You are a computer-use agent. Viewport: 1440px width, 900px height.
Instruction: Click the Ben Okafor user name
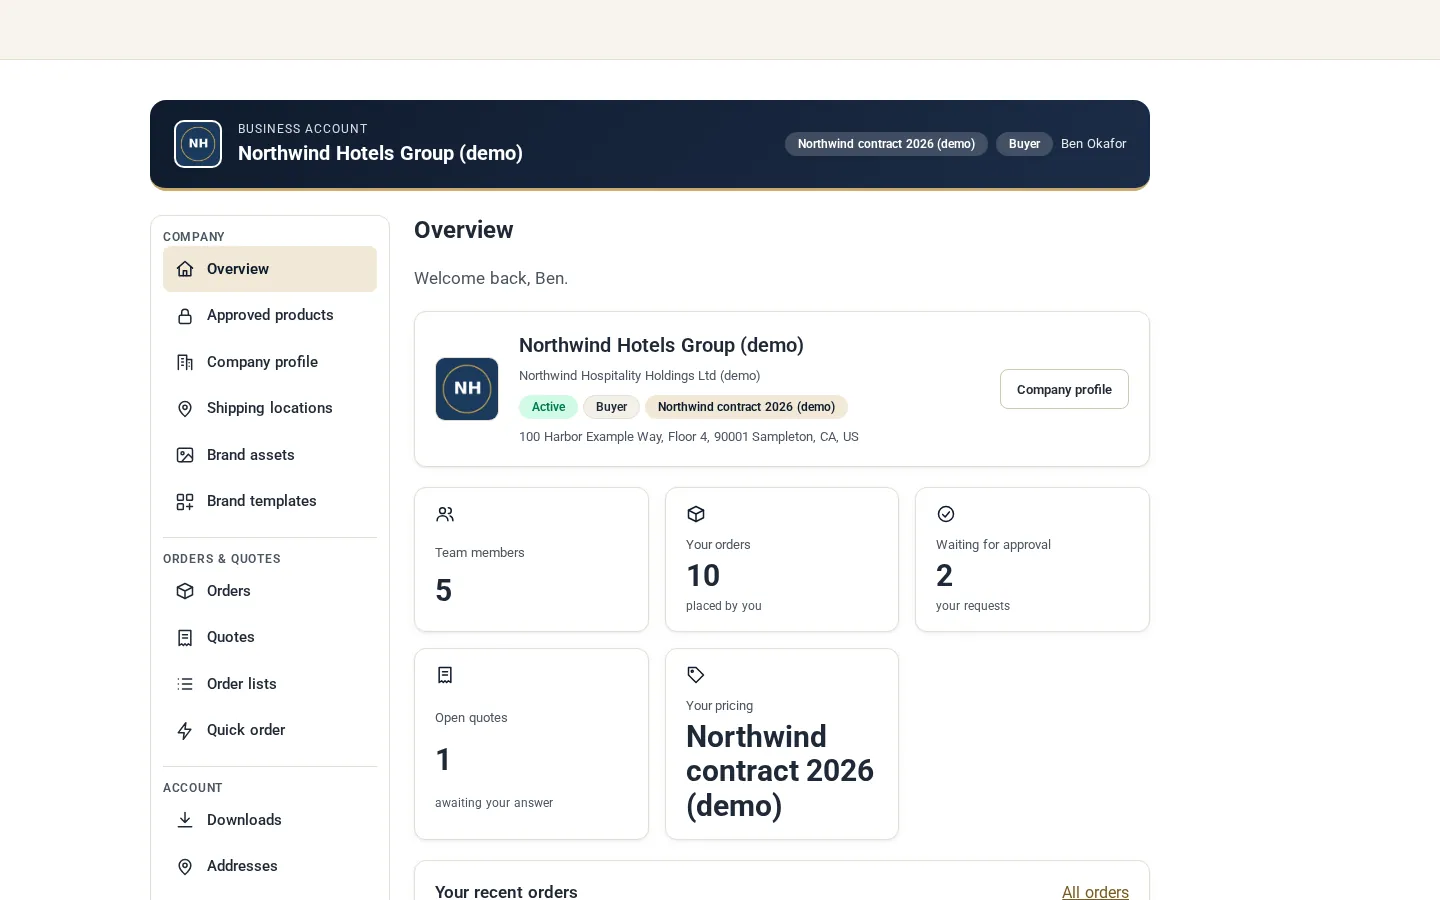click(x=1093, y=144)
